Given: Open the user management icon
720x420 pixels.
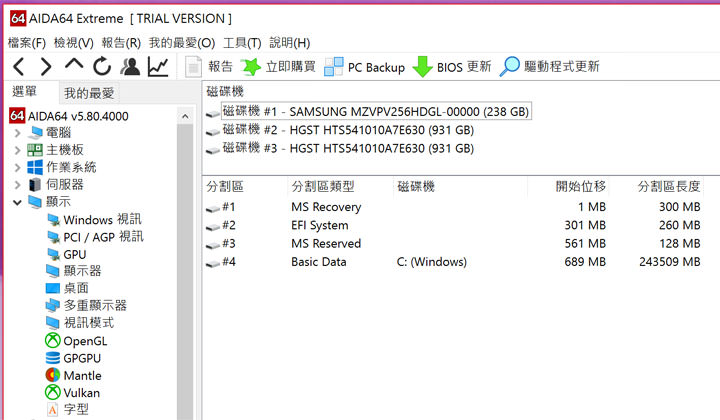Looking at the screenshot, I should [x=130, y=67].
